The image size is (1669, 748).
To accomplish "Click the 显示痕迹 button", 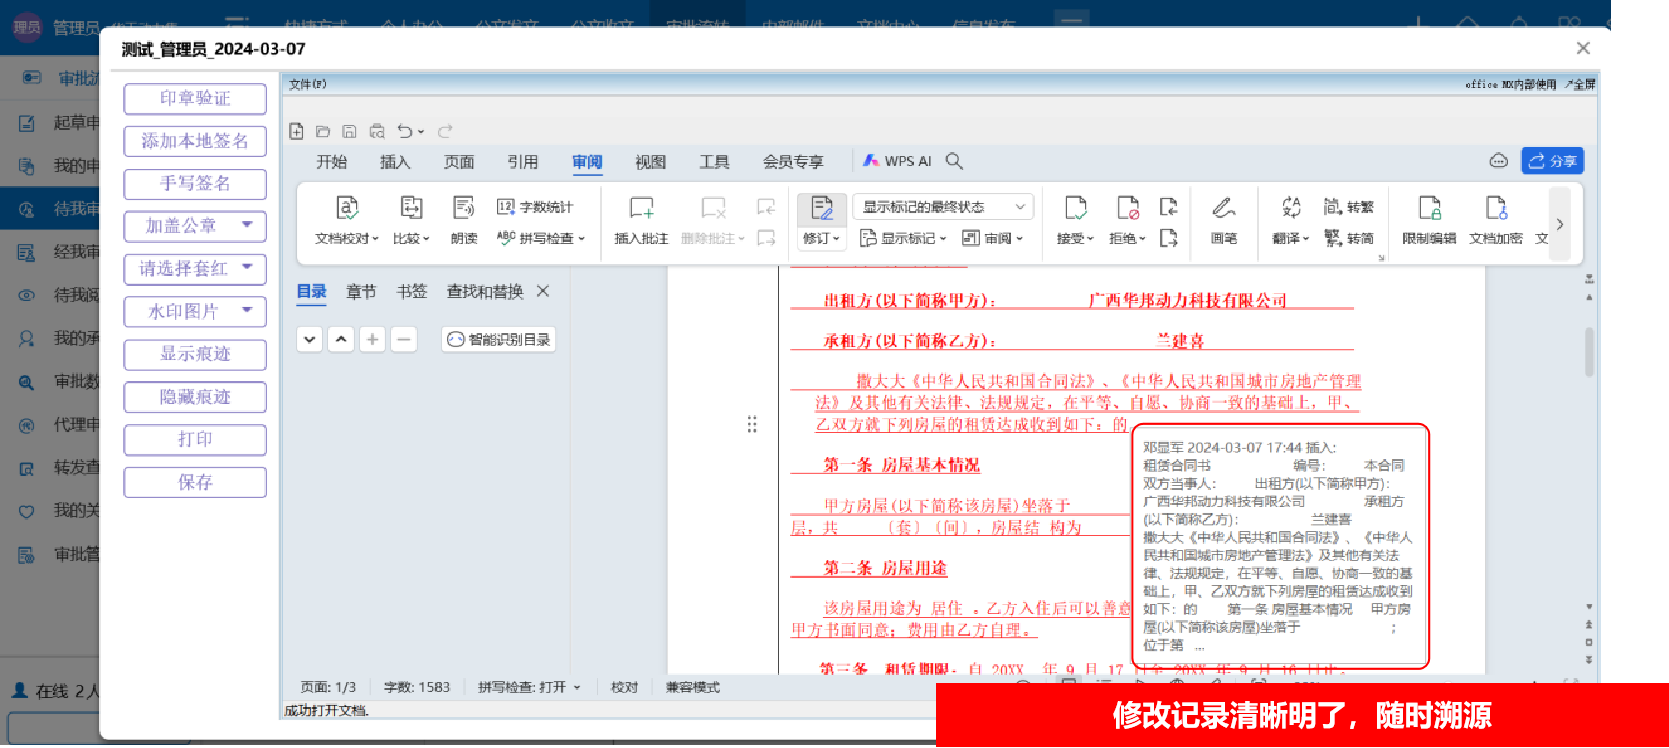I will click(x=195, y=354).
